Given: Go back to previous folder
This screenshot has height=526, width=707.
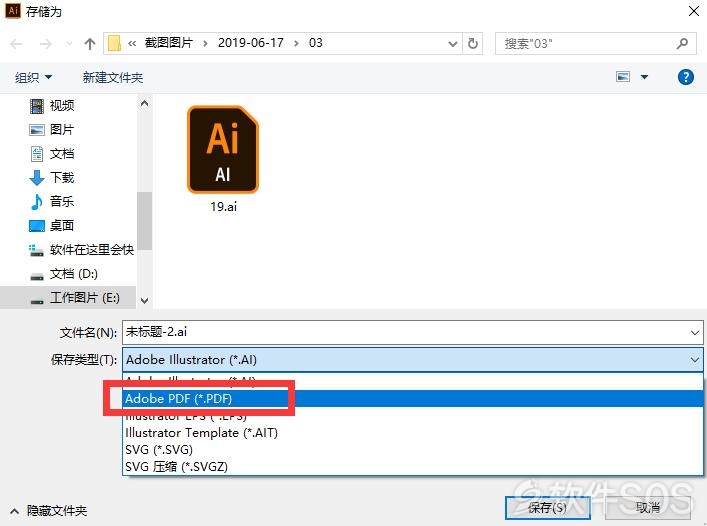Looking at the screenshot, I should point(16,44).
